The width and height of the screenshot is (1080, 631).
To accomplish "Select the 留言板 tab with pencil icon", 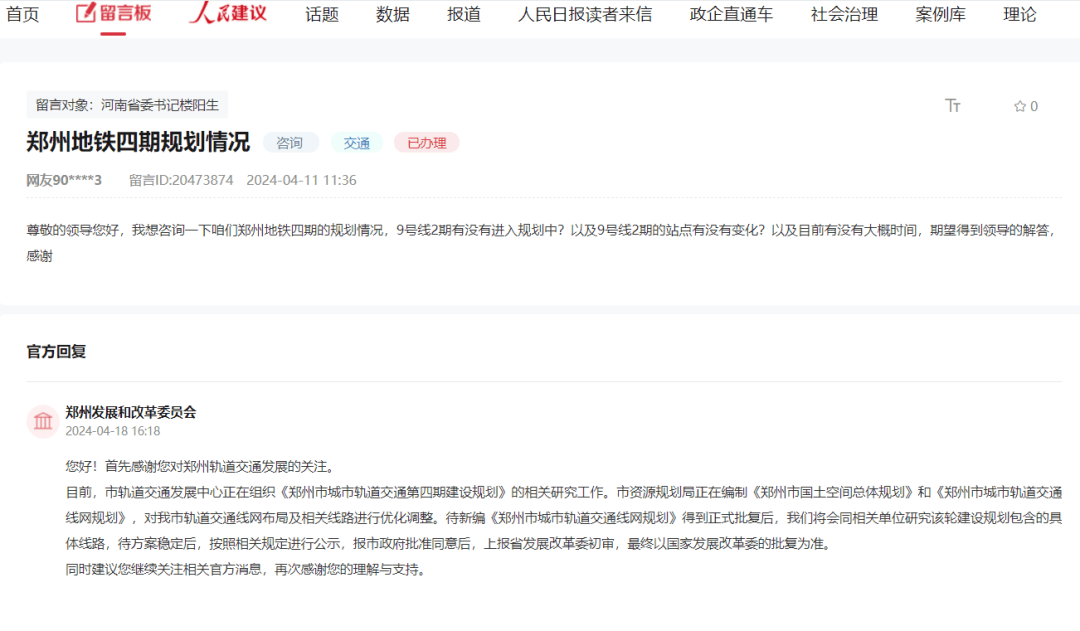I will coord(113,13).
